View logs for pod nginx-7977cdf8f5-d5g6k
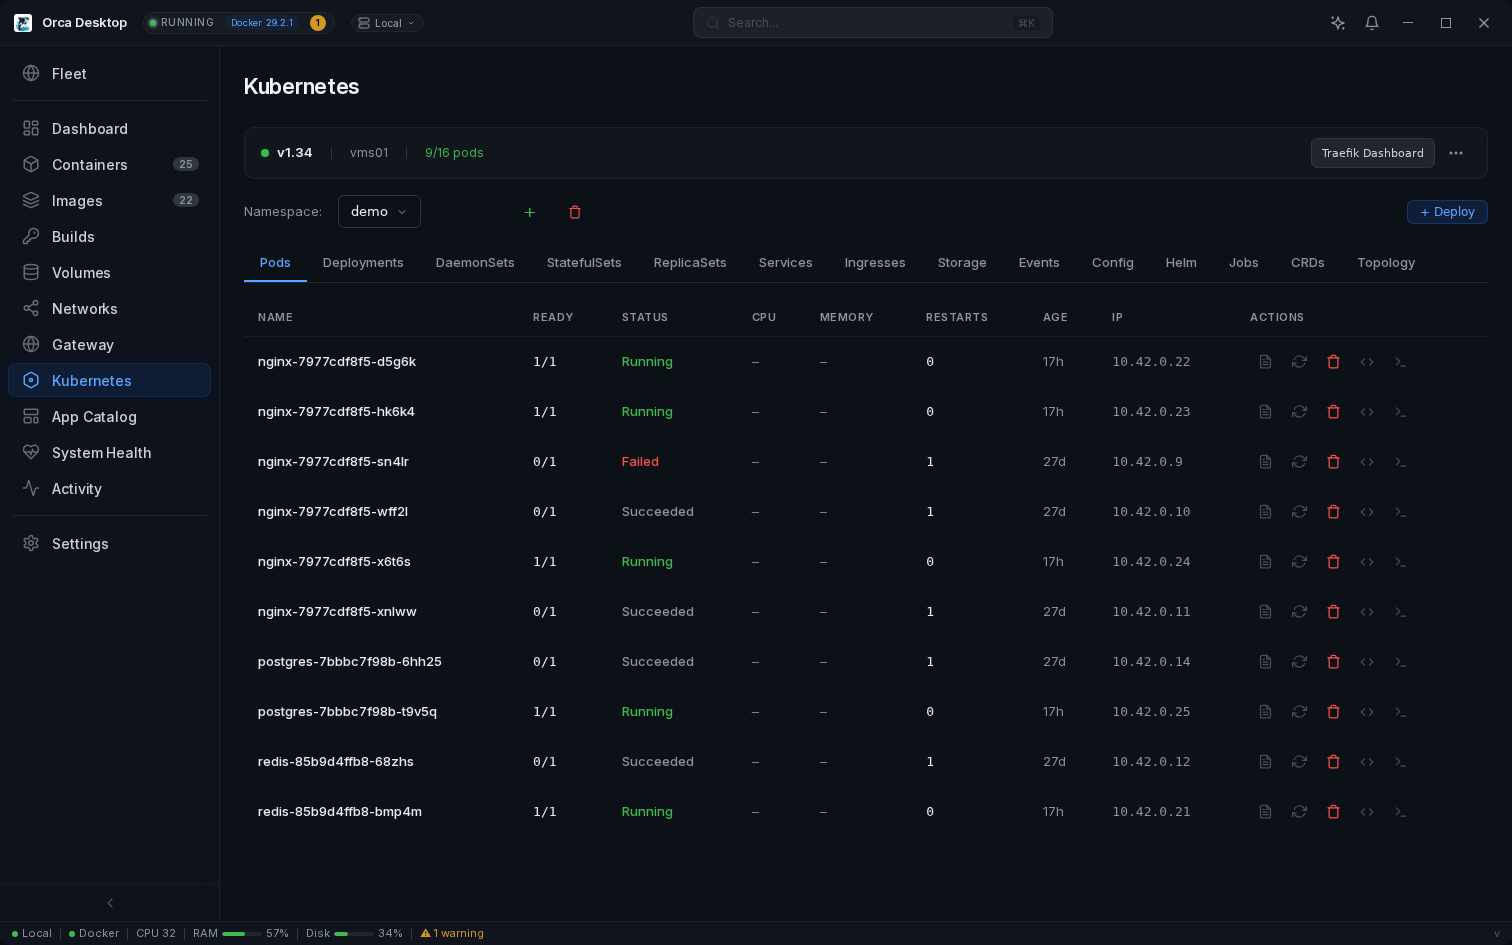The image size is (1512, 945). (1265, 362)
